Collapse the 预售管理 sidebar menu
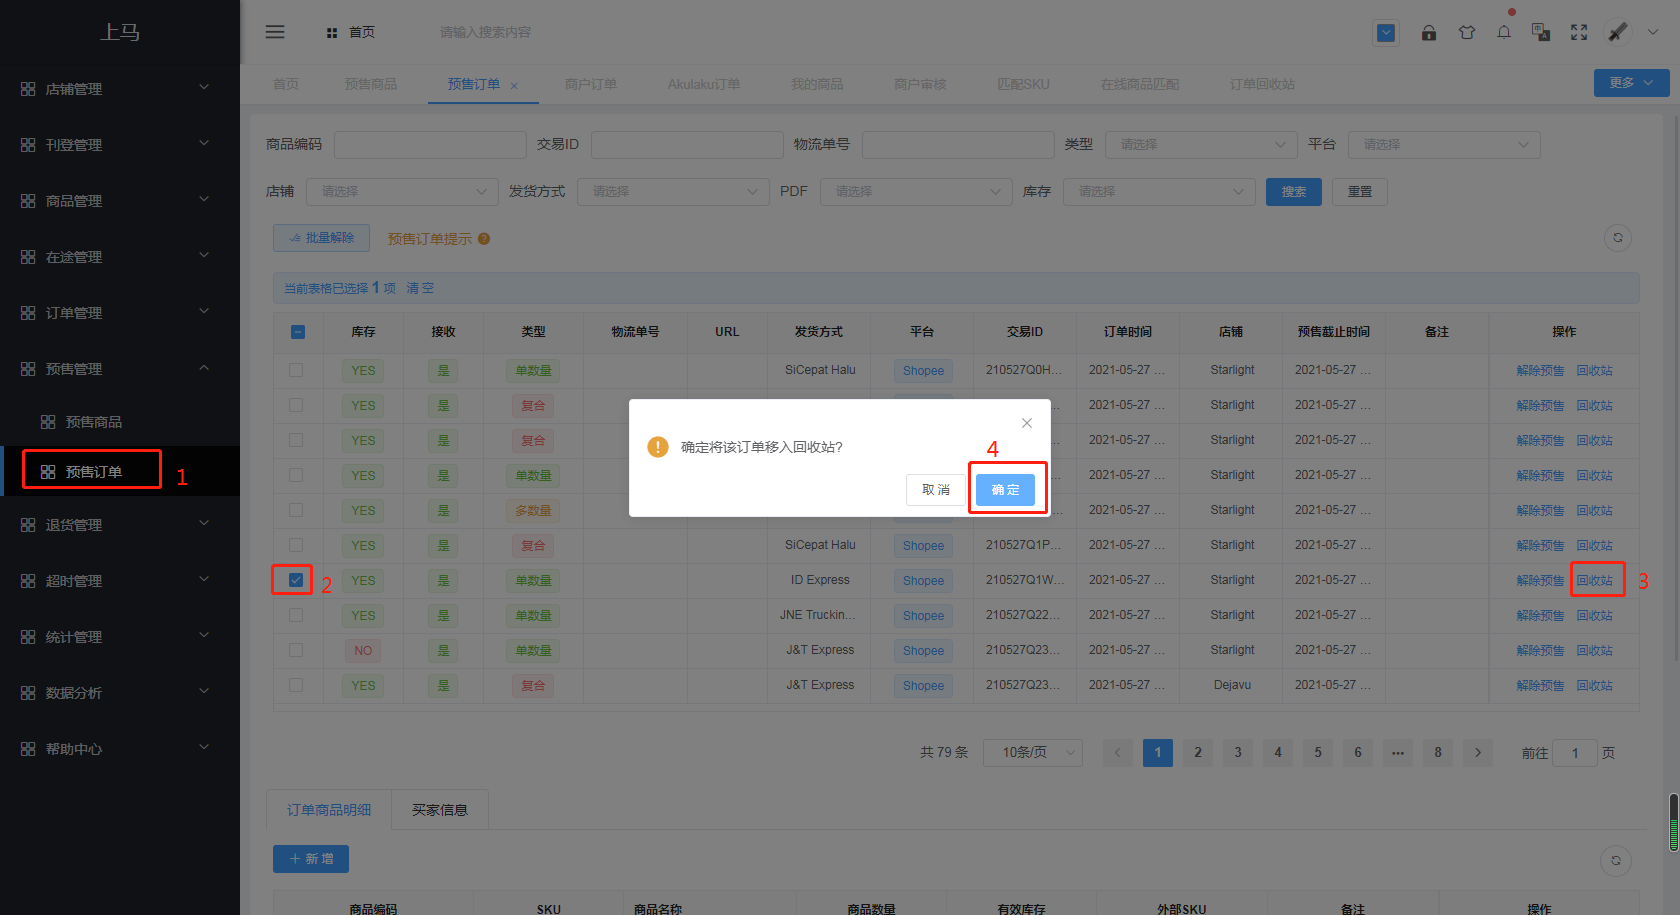The height and width of the screenshot is (915, 1680). click(120, 369)
